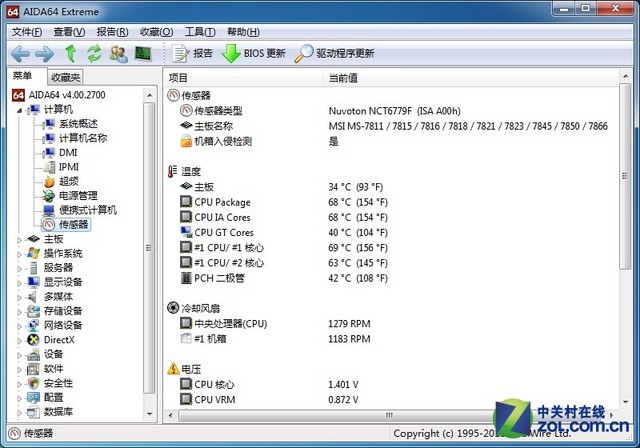640x448 pixels.
Task: Open the green monitor chart icon
Action: [143, 54]
